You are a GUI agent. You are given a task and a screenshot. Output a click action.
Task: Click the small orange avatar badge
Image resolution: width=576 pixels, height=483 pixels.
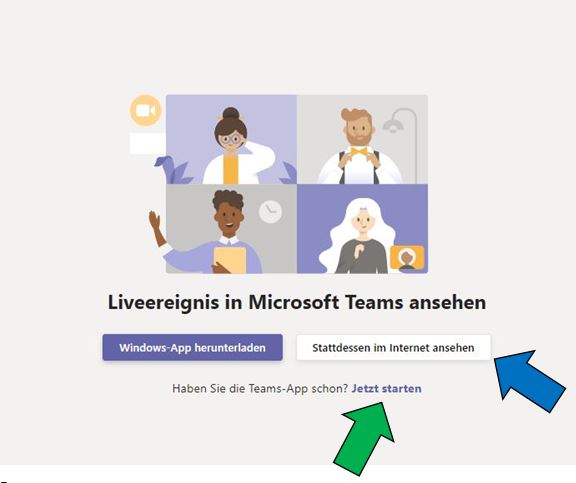point(407,258)
